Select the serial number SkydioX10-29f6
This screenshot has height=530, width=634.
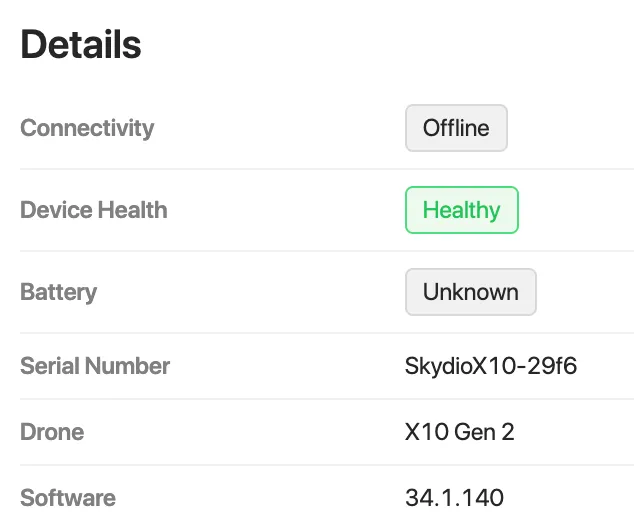pos(490,366)
